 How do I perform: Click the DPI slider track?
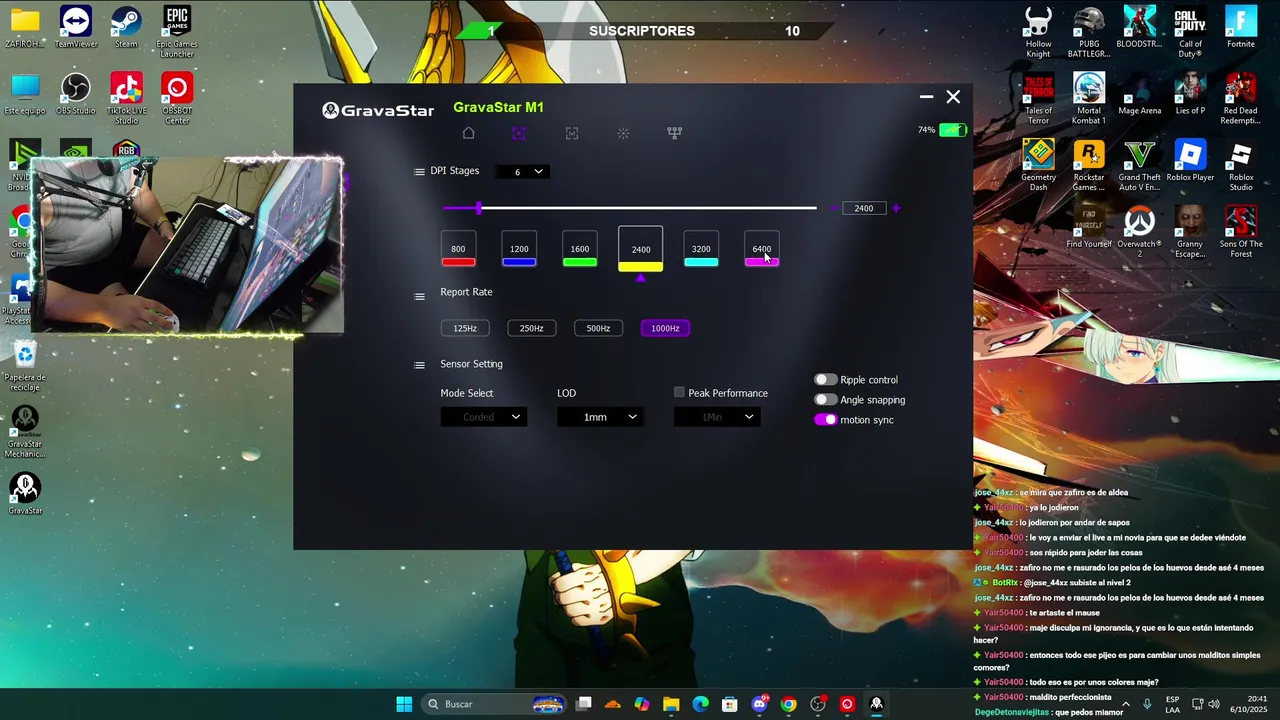[630, 208]
